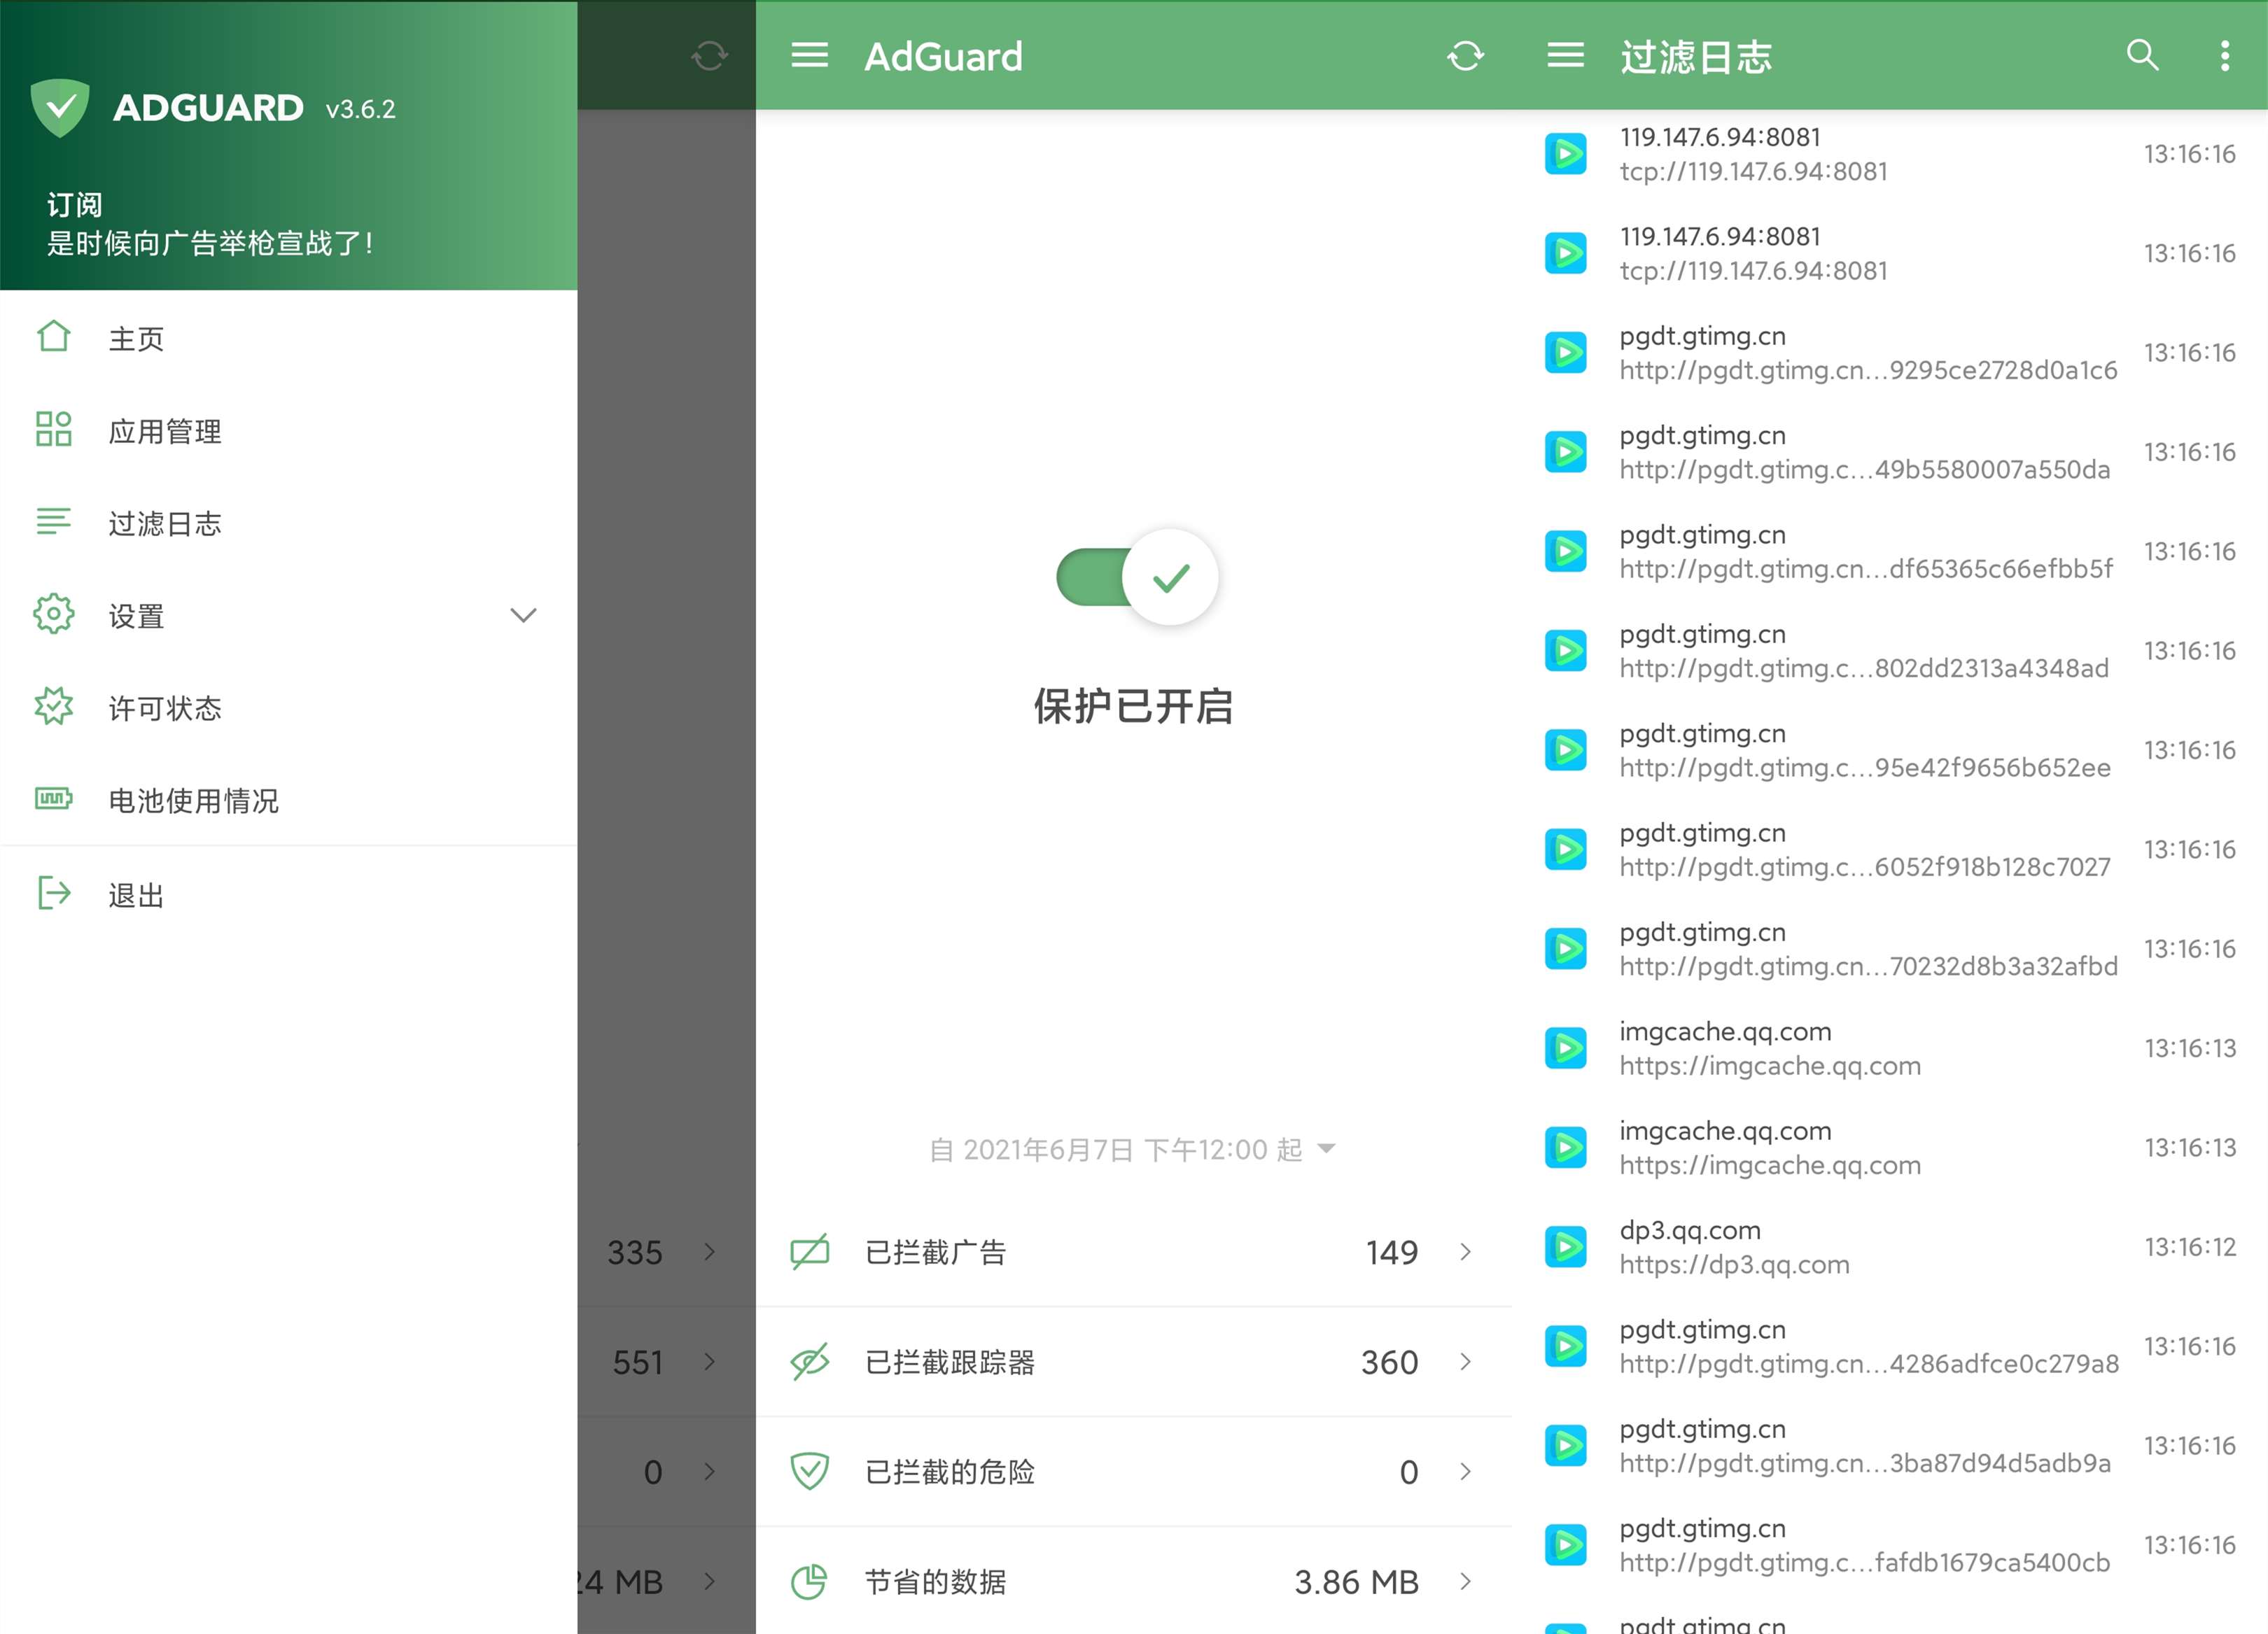The image size is (2268, 1634).
Task: Click the badge icon beside 许可状态
Action: point(54,706)
